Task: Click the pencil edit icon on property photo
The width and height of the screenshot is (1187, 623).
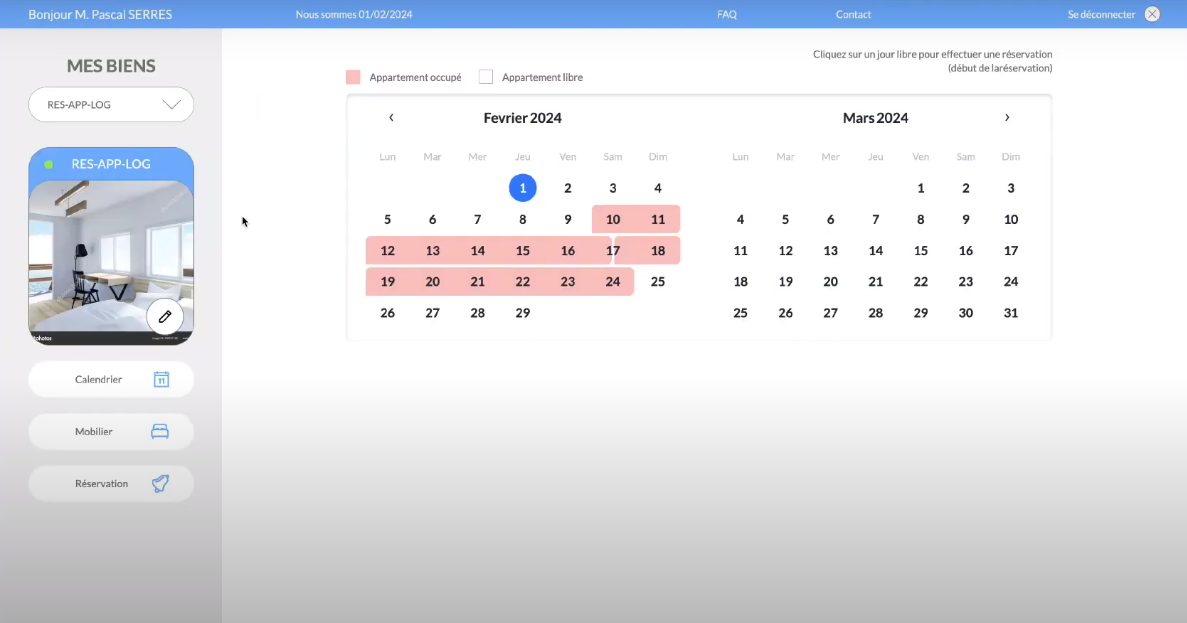Action: (165, 316)
